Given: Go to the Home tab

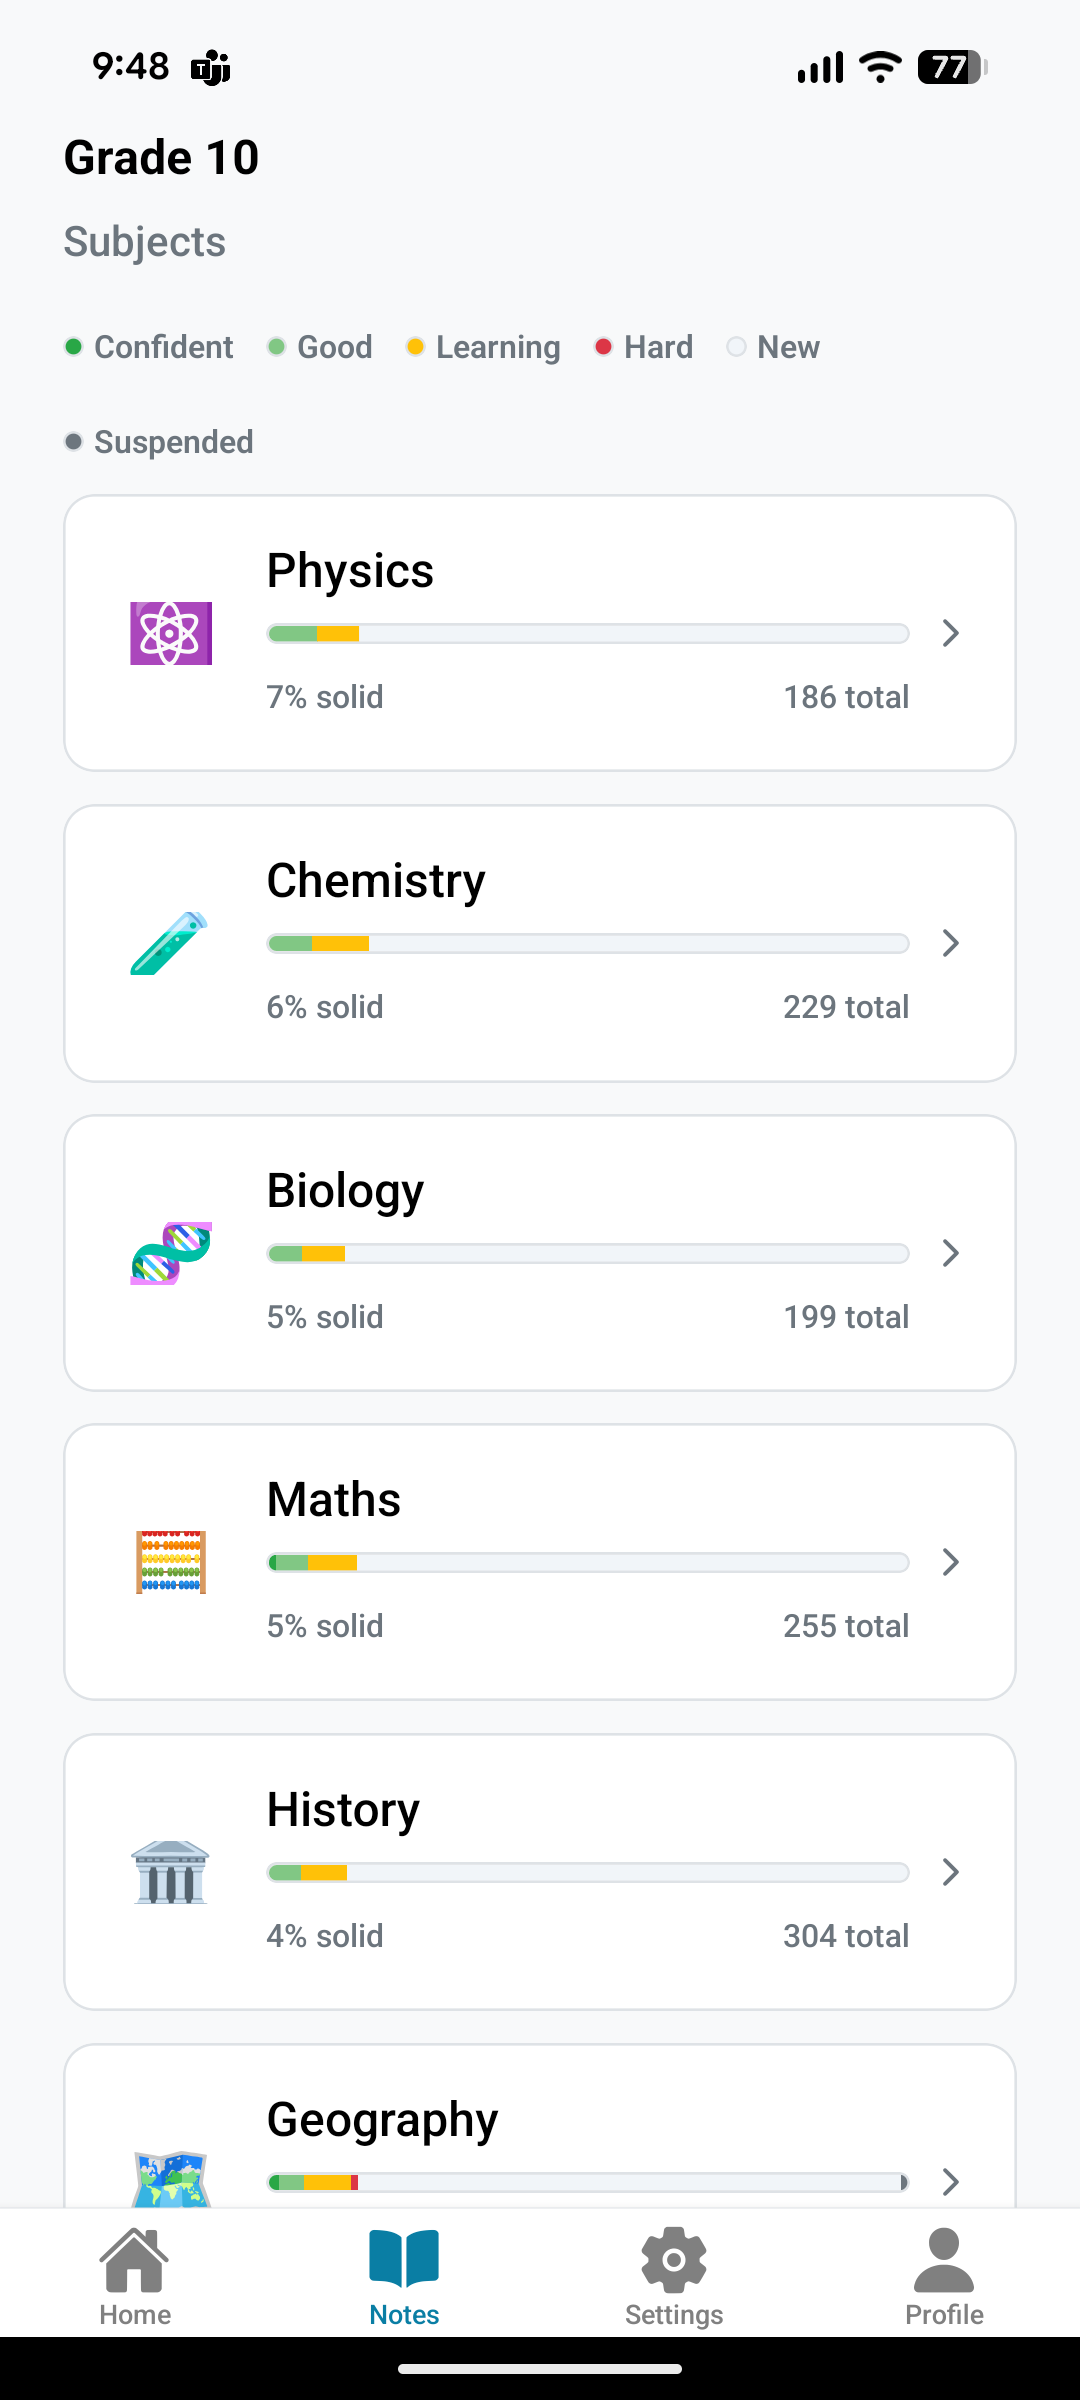Looking at the screenshot, I should pos(135,2277).
